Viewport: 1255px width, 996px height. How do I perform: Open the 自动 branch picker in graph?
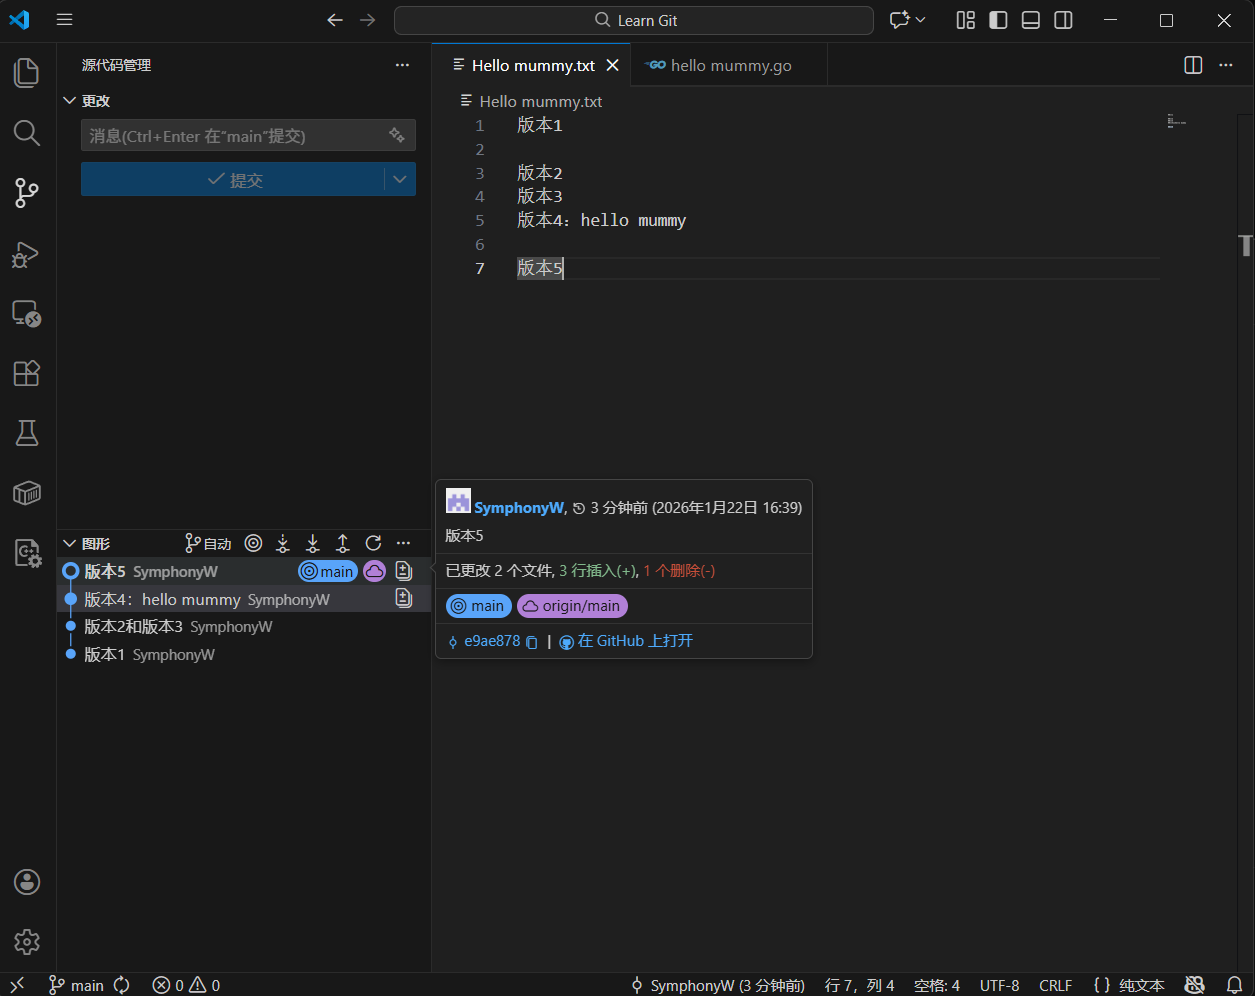point(208,543)
